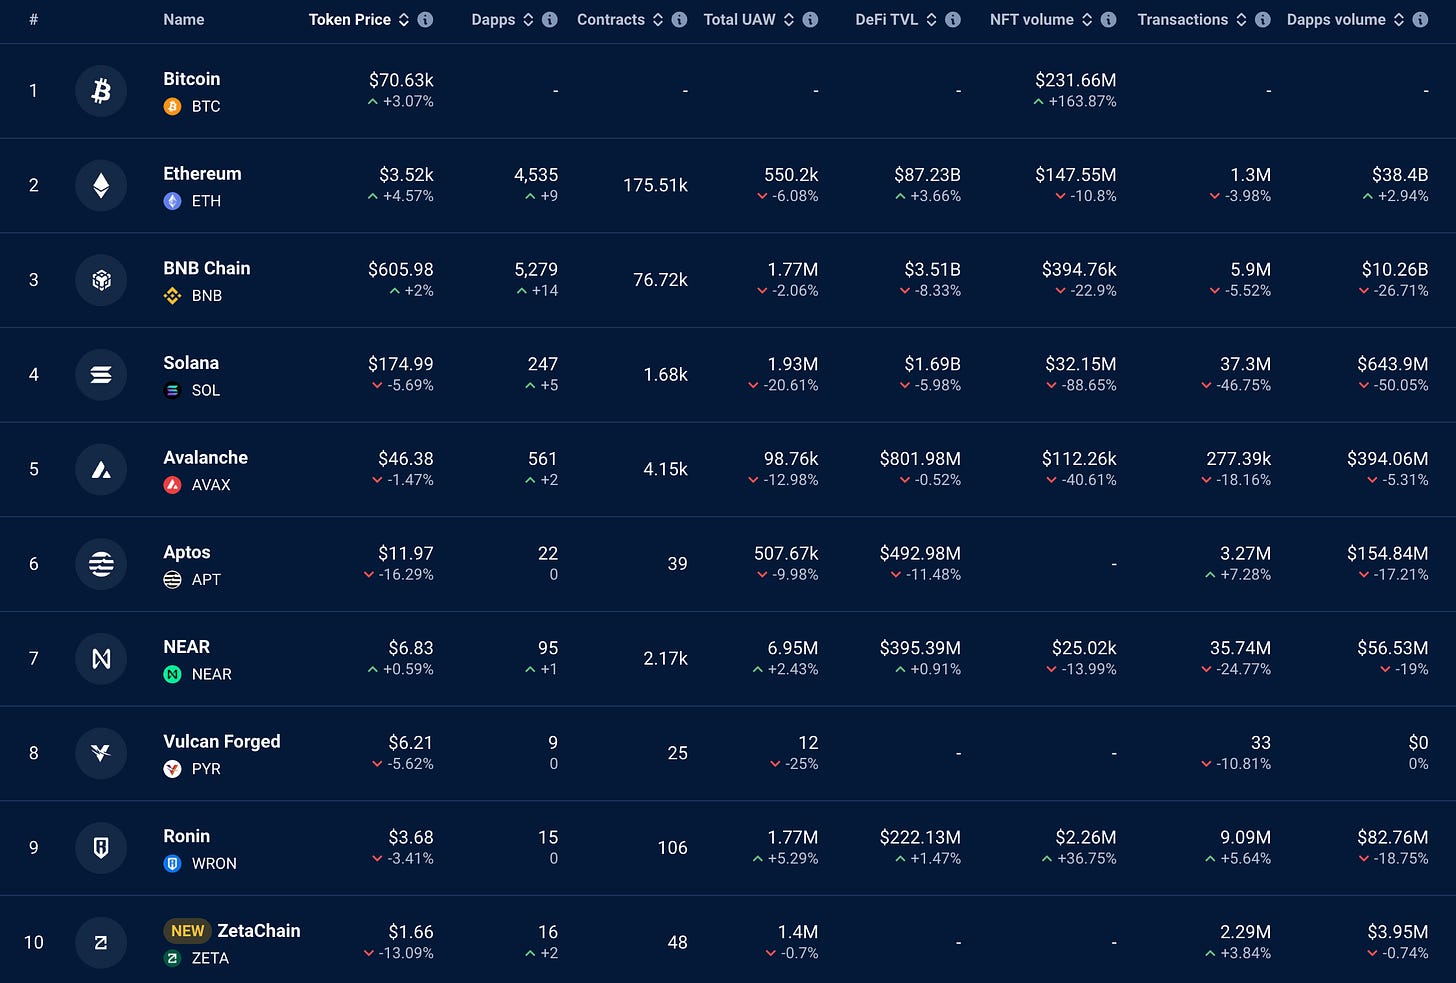Click the Vulcan Forged chain logo icon
This screenshot has height=983, width=1456.
[x=101, y=753]
